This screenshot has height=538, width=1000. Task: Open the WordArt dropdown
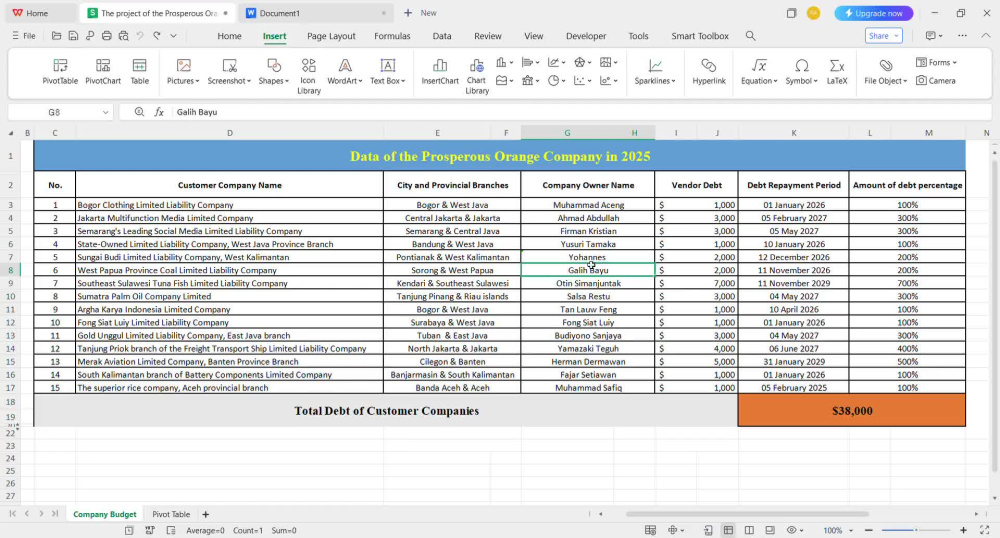(x=345, y=71)
